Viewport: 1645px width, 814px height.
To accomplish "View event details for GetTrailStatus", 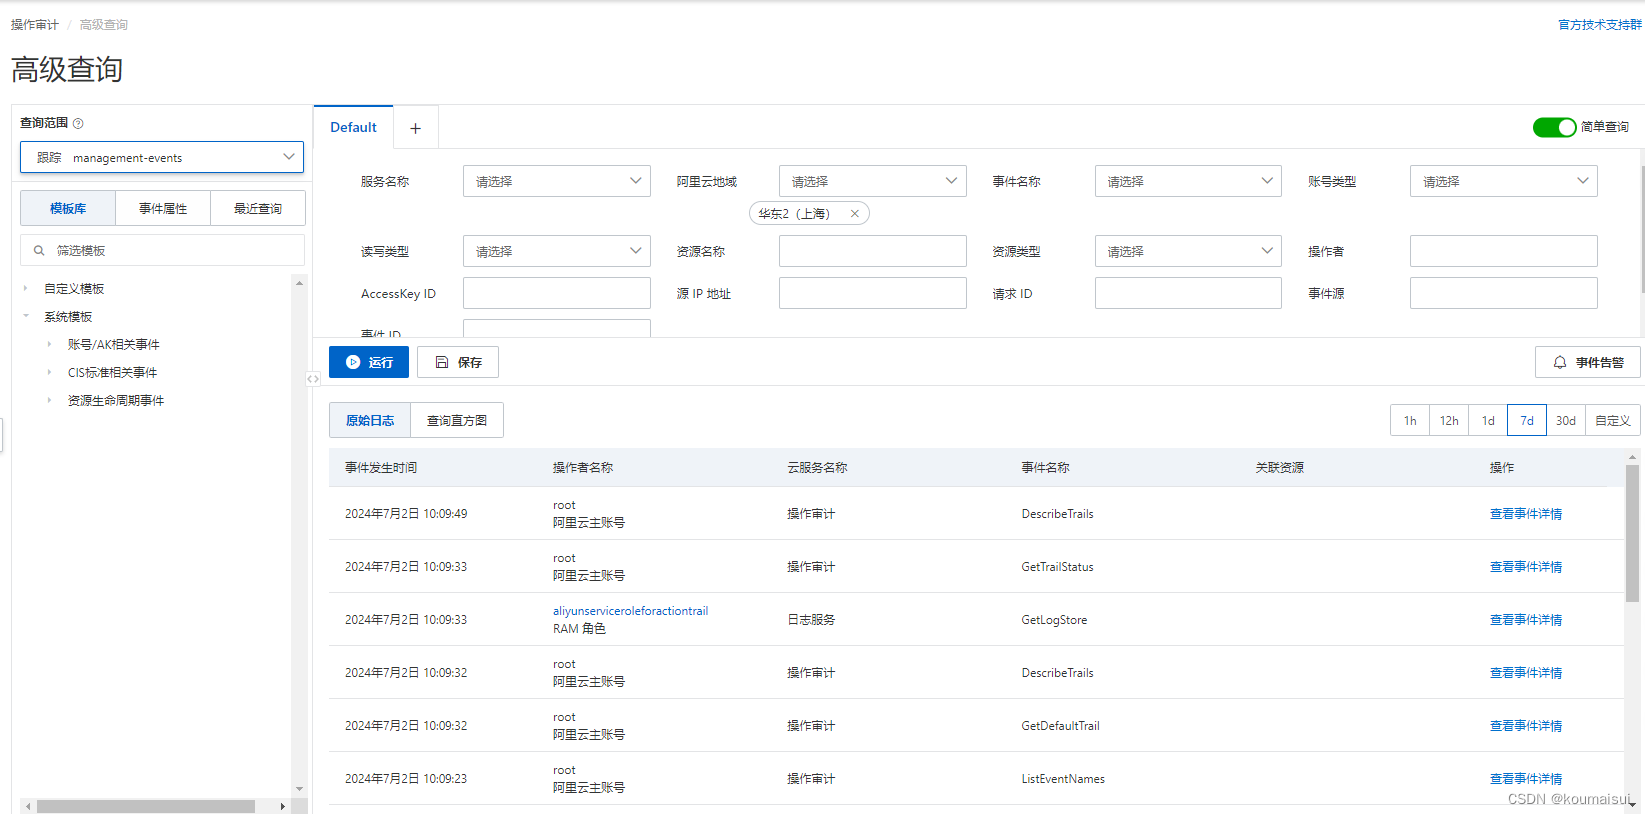I will (1526, 566).
